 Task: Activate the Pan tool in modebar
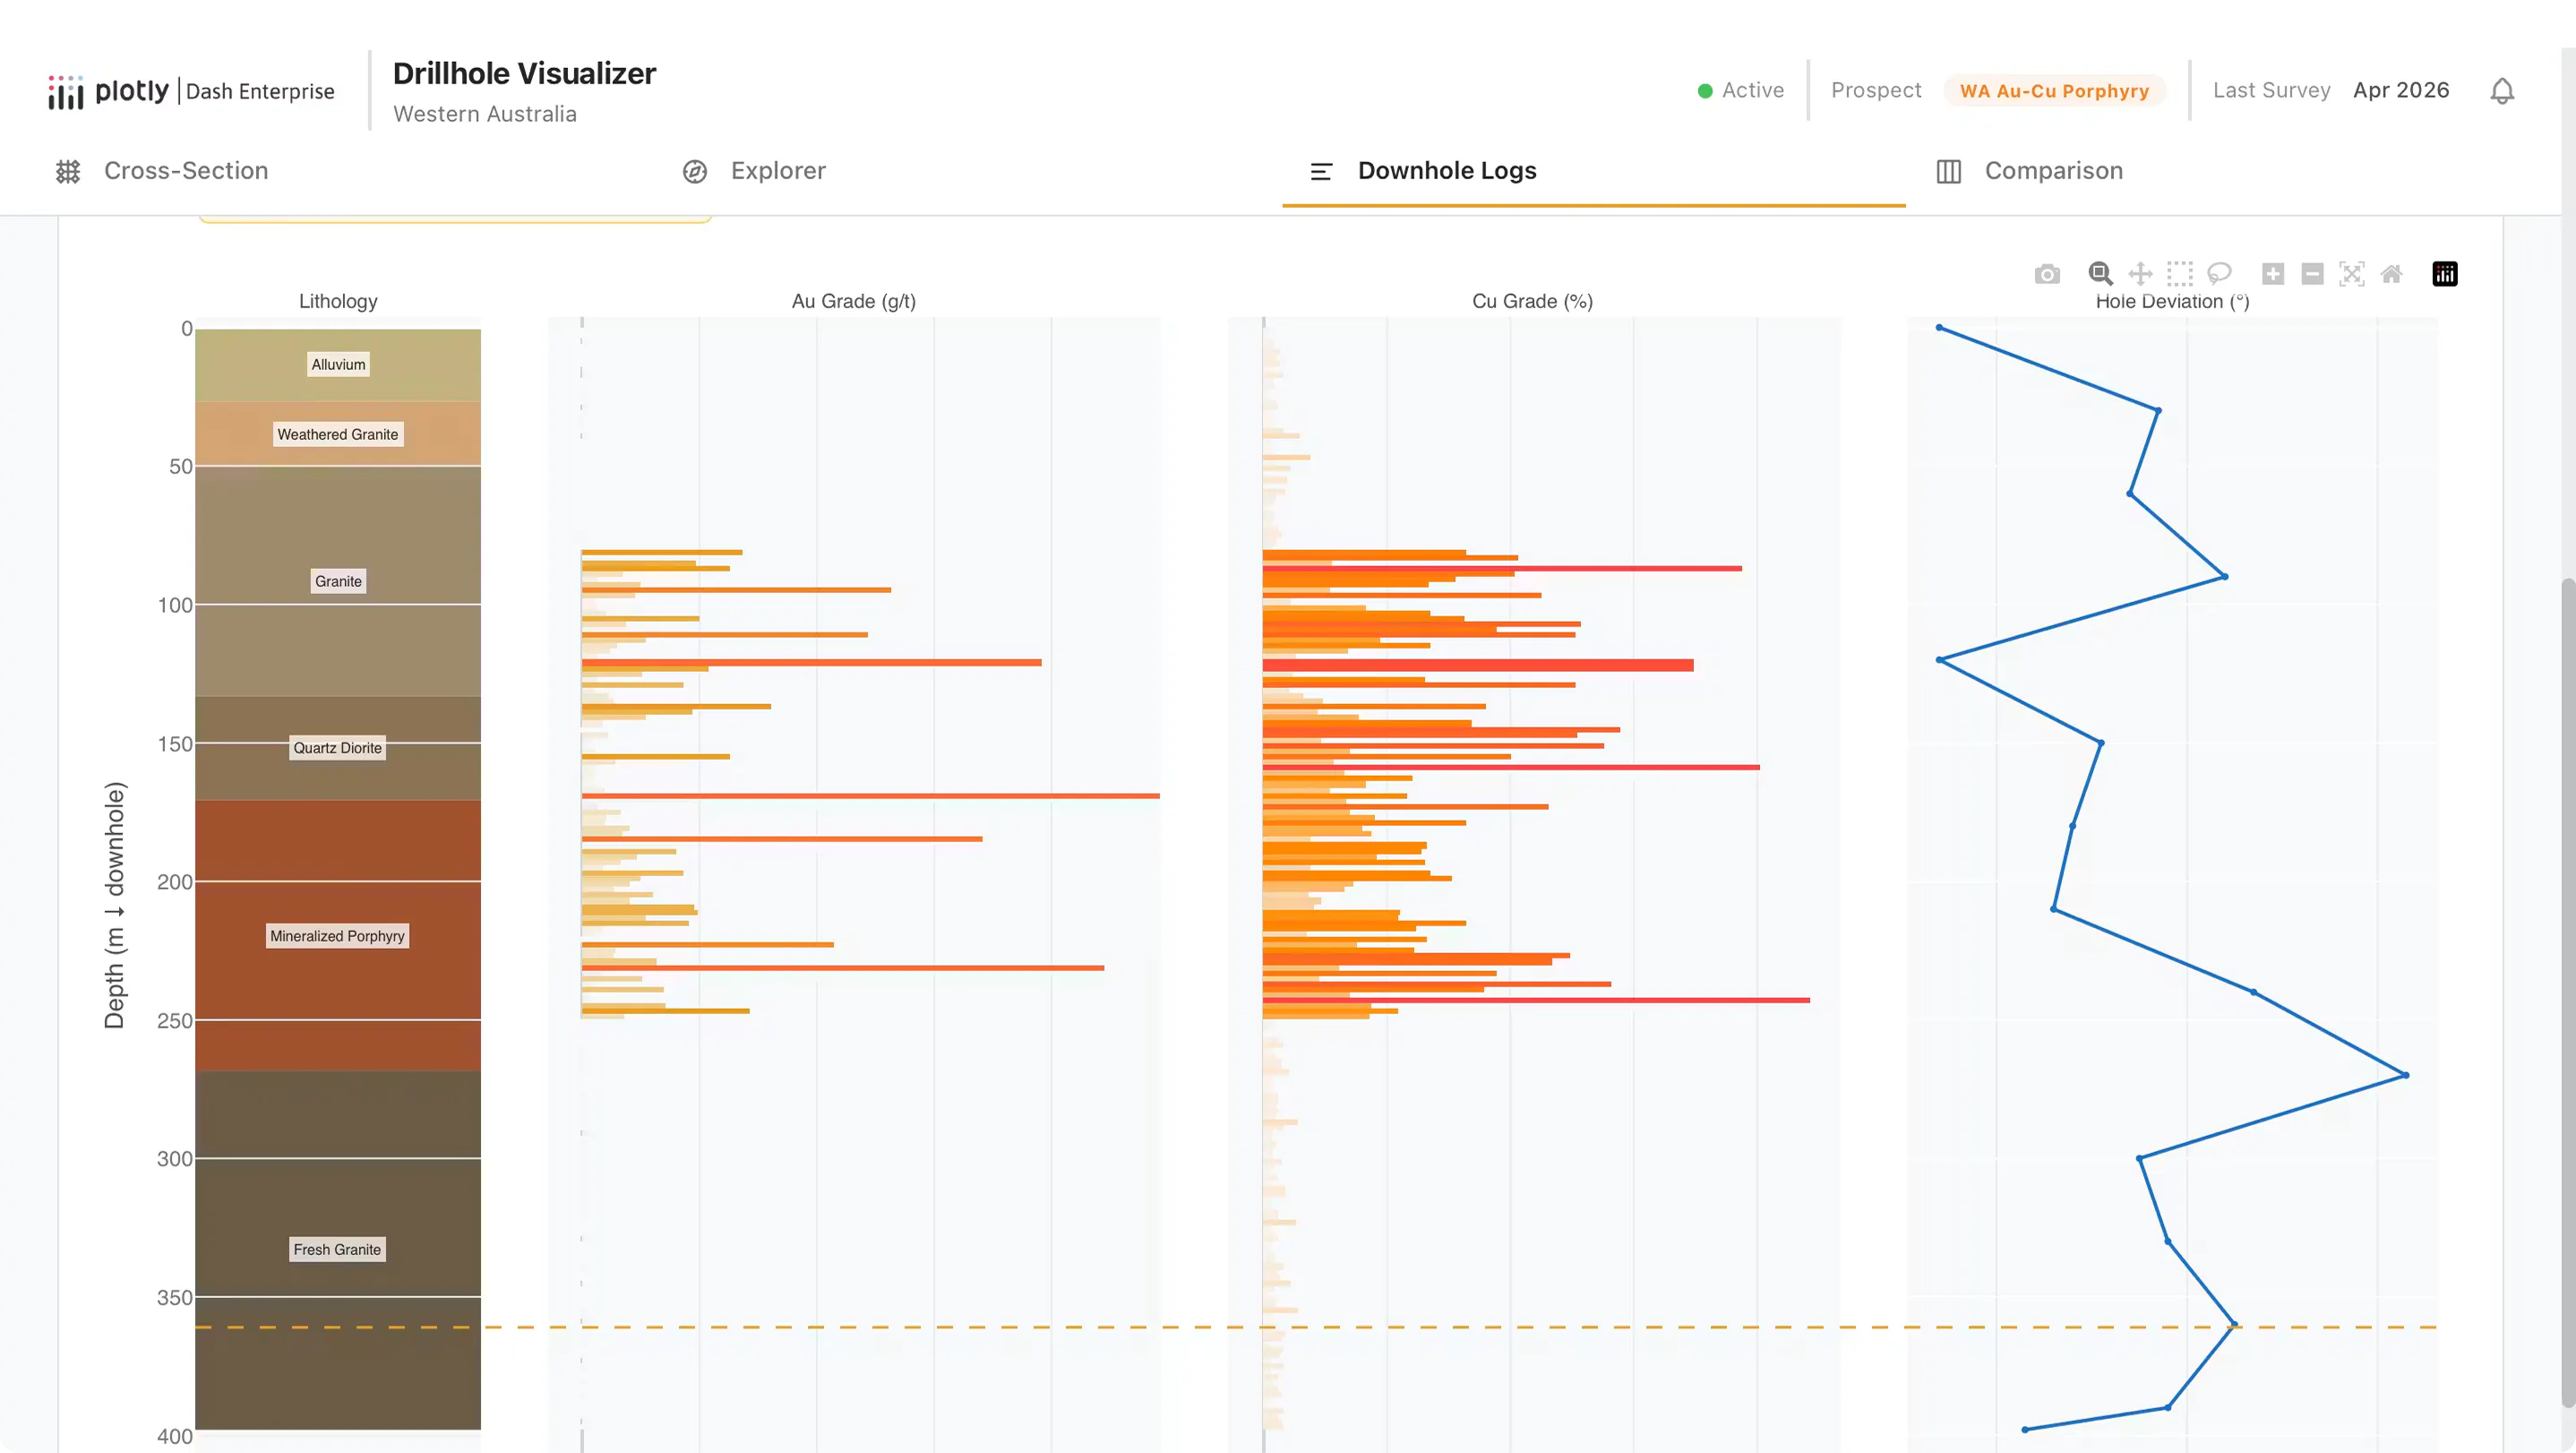2140,274
